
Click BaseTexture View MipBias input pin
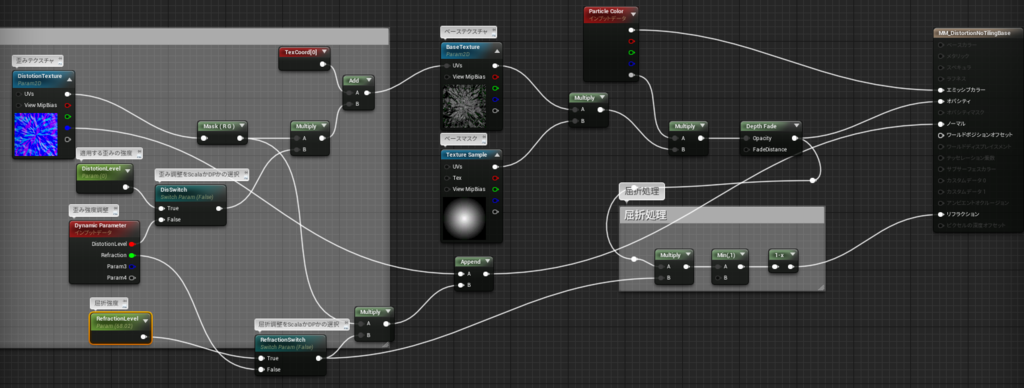447,77
